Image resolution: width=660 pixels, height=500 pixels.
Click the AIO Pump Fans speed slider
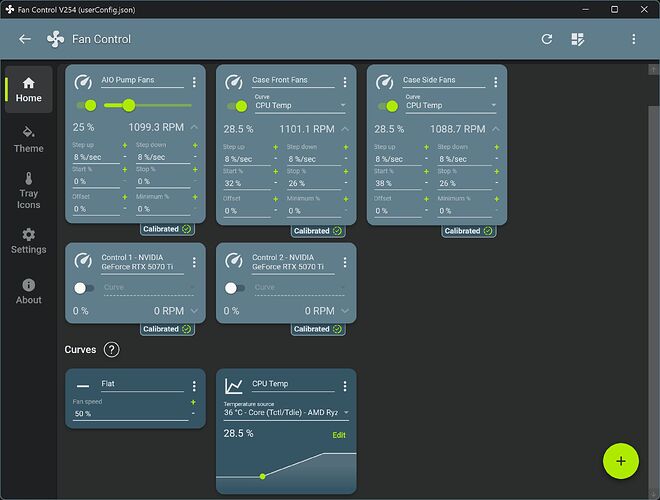[x=150, y=105]
